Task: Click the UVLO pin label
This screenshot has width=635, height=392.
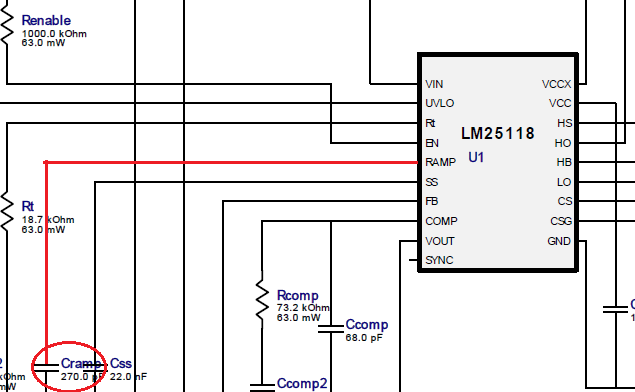Action: 440,103
